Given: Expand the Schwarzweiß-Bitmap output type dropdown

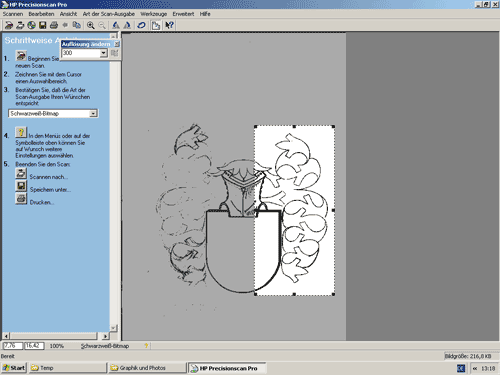Looking at the screenshot, I should pos(94,114).
